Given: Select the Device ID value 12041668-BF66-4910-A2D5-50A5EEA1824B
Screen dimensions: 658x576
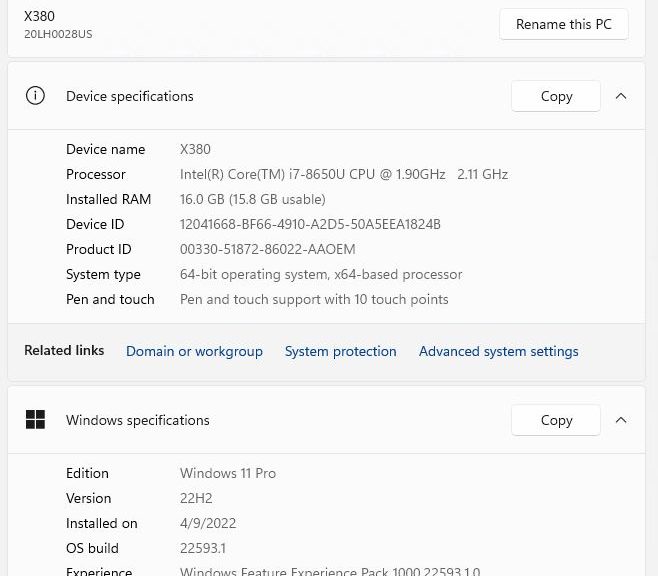Looking at the screenshot, I should [310, 224].
